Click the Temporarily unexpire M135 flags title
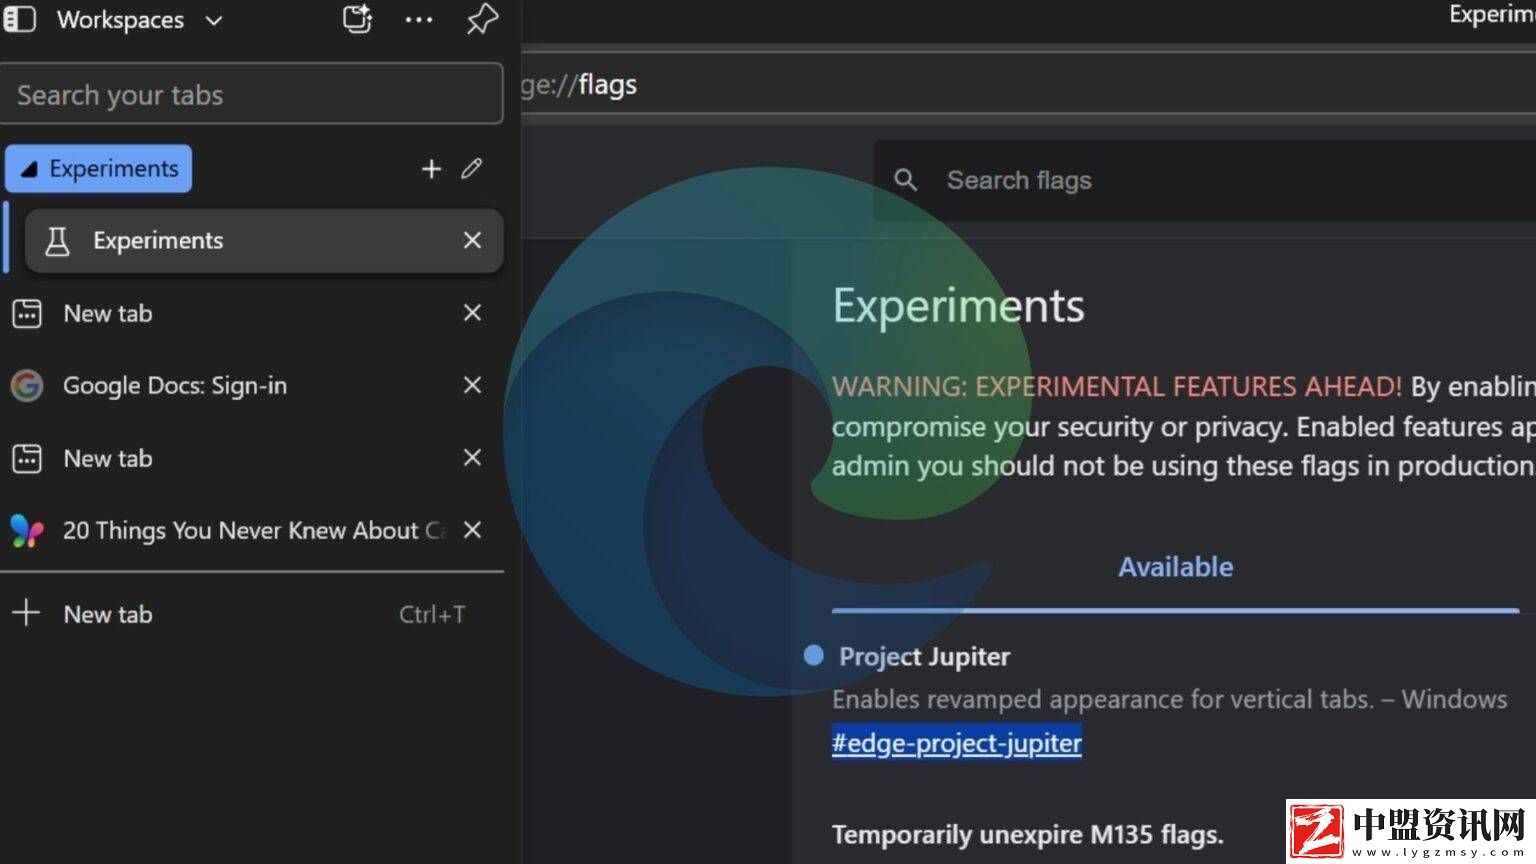This screenshot has width=1536, height=864. (1027, 834)
